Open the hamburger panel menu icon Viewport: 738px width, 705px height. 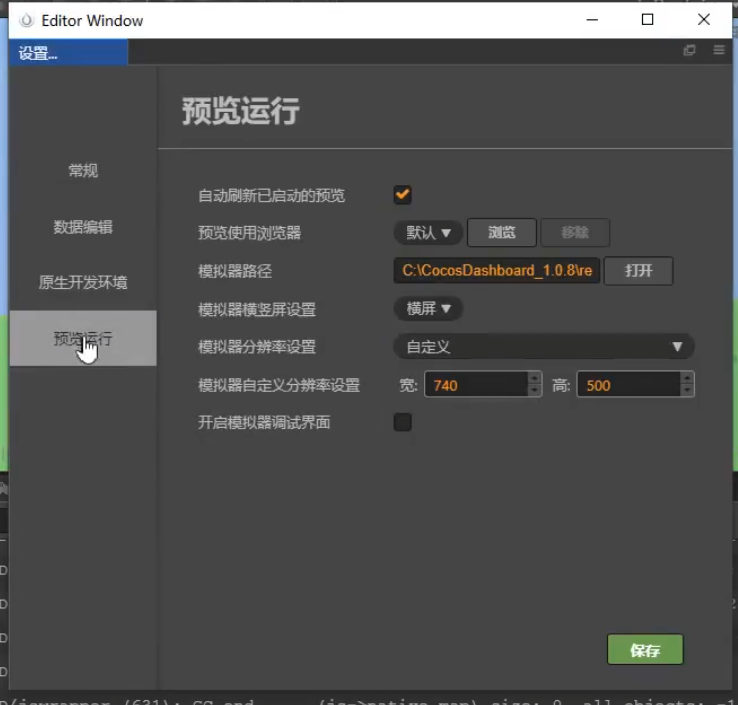pyautogui.click(x=719, y=50)
